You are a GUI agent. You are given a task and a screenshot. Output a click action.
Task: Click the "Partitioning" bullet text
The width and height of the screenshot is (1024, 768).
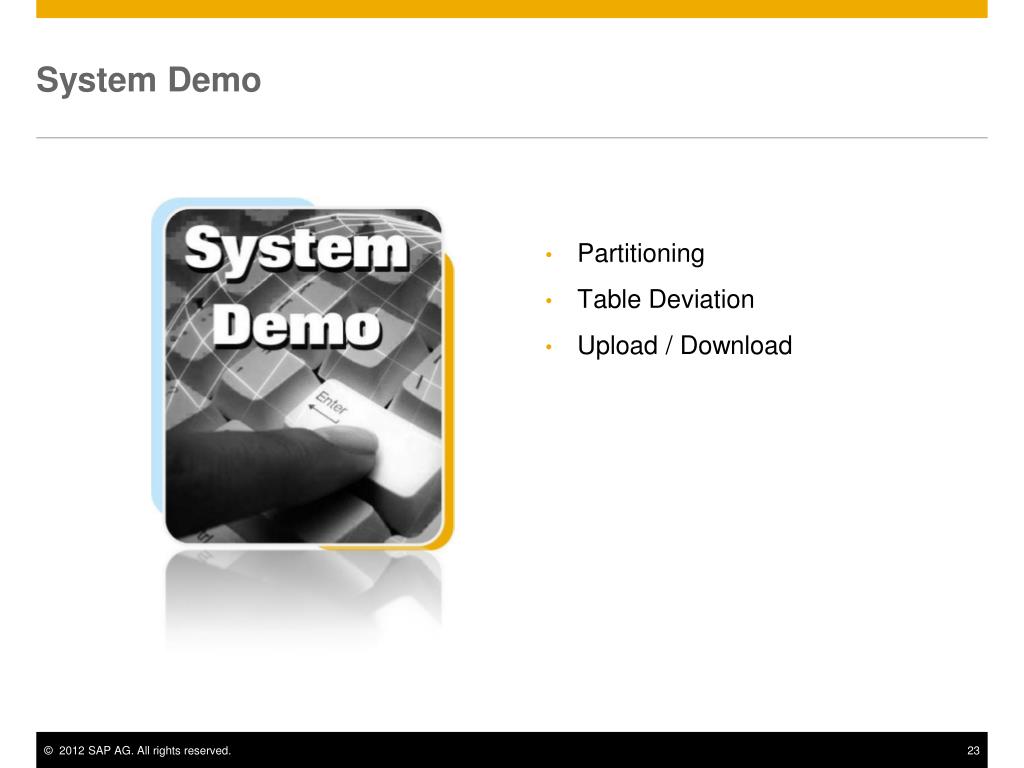[641, 253]
